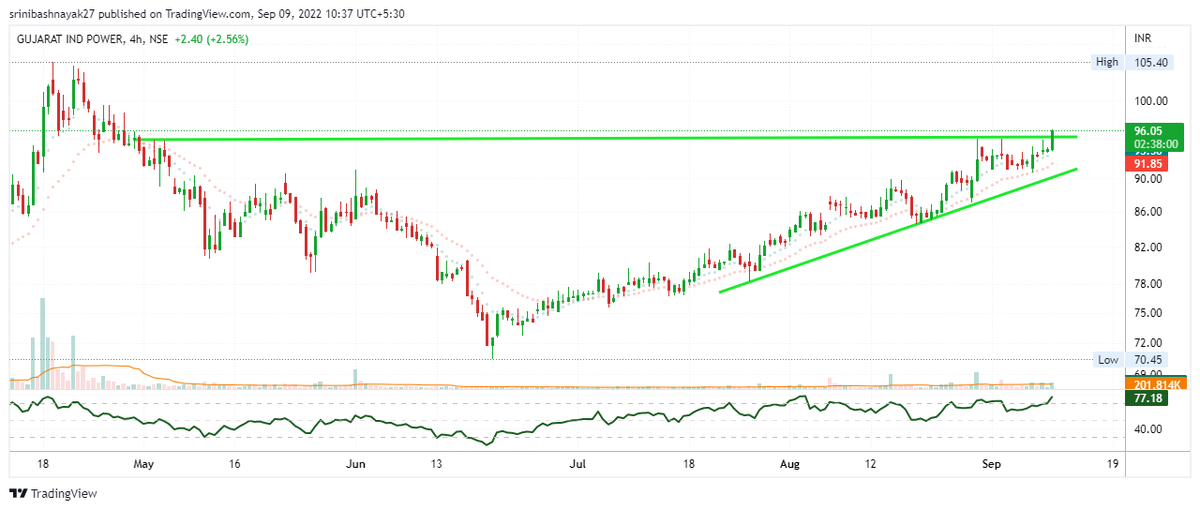Click the Sep date axis label
Screen dimensions: 1200x510
click(991, 464)
